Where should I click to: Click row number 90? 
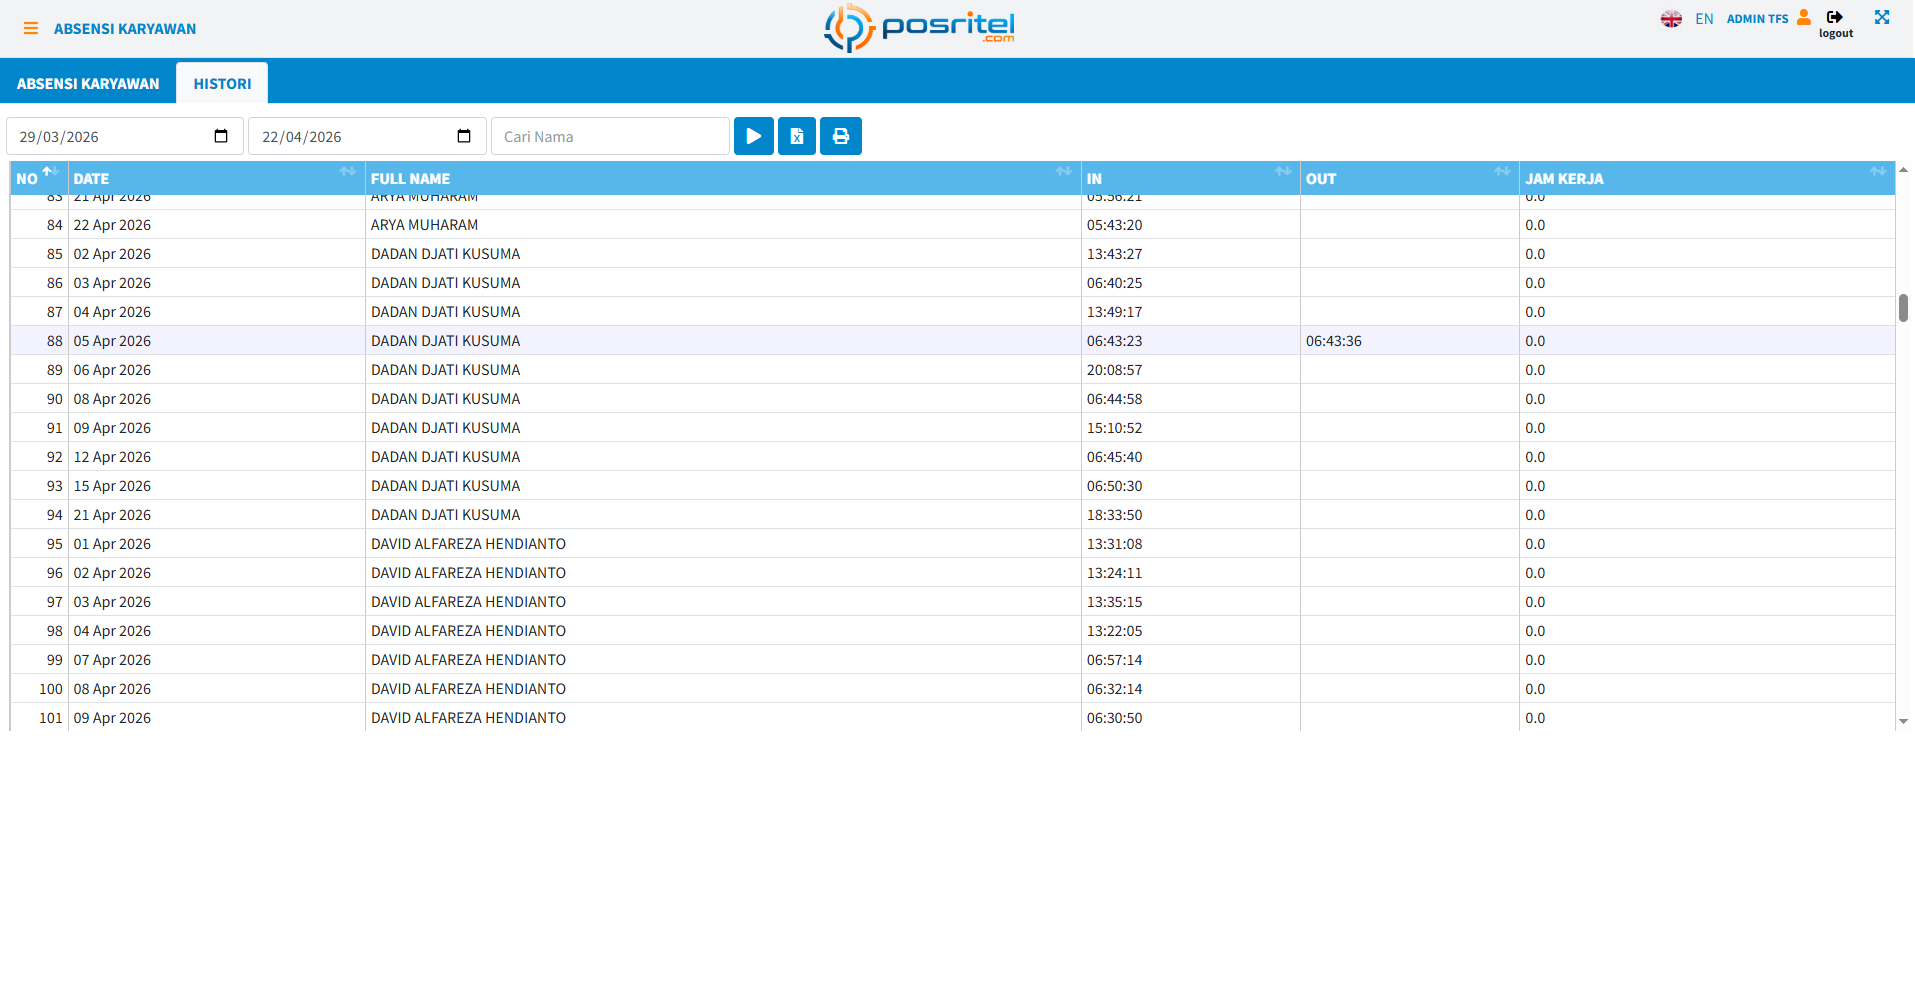click(54, 399)
